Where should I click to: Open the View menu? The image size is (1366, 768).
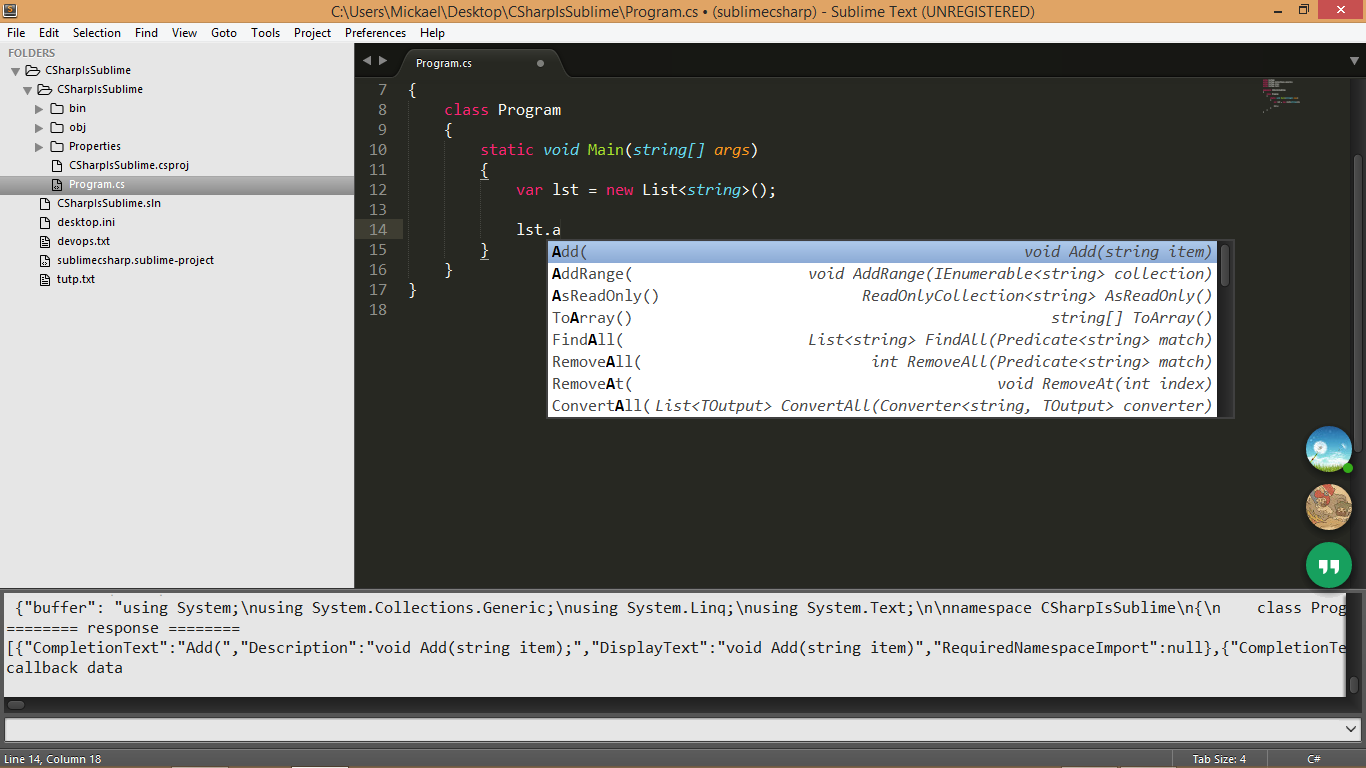click(x=184, y=33)
